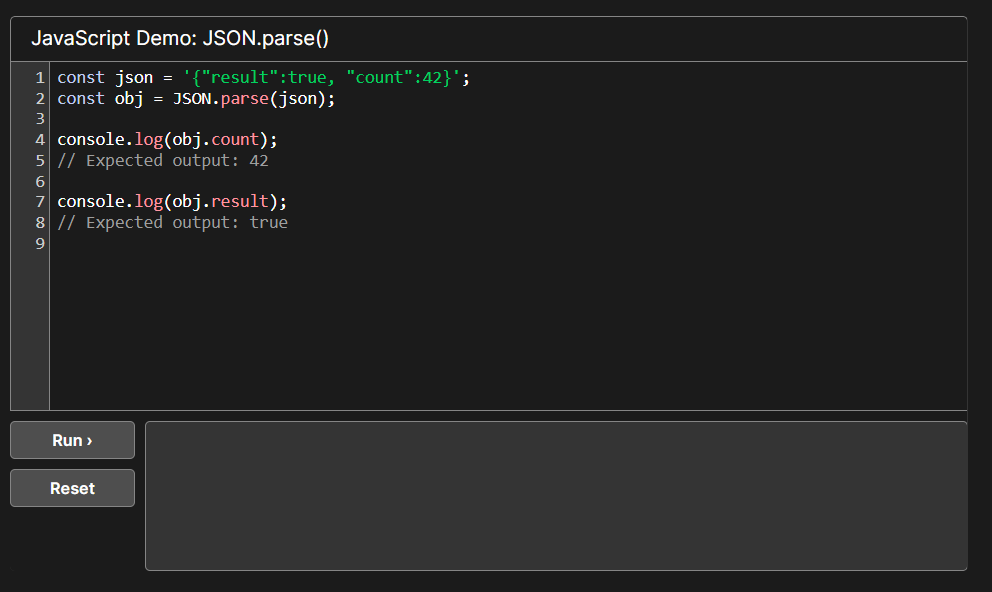The height and width of the screenshot is (592, 992).
Task: Click the empty editor area below line 9
Action: coord(508,331)
